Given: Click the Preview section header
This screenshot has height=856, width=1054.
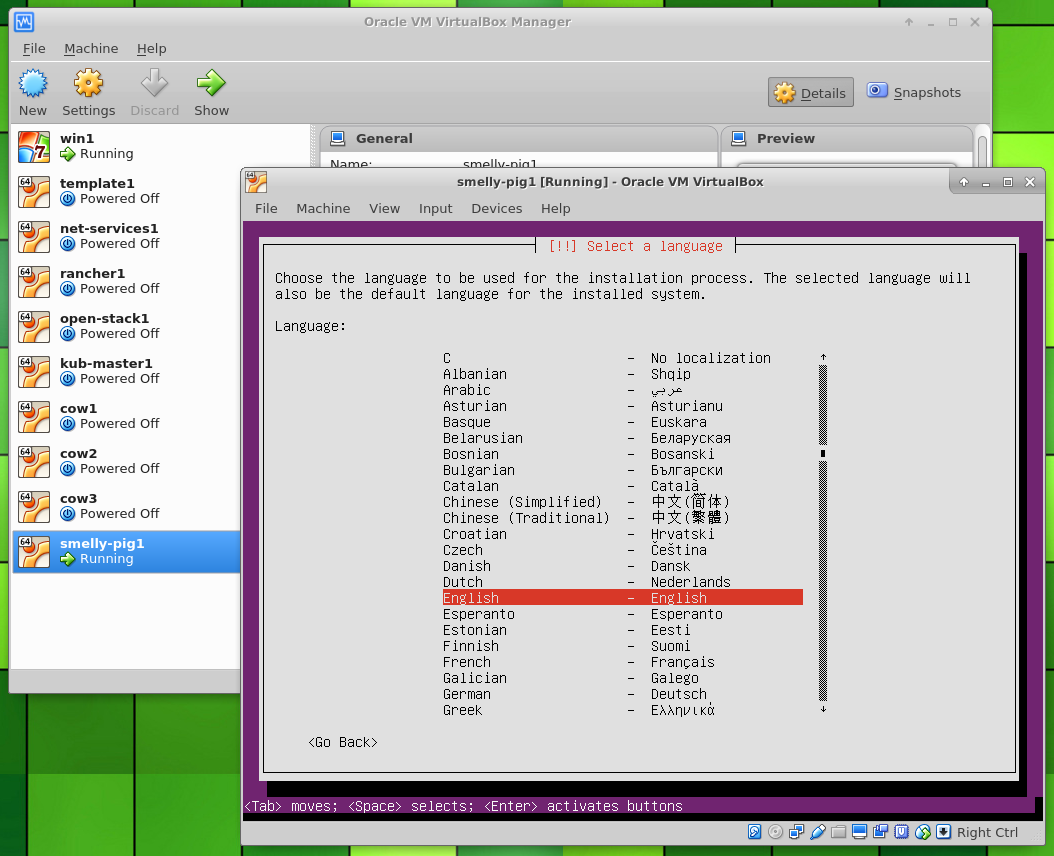Looking at the screenshot, I should [x=847, y=139].
